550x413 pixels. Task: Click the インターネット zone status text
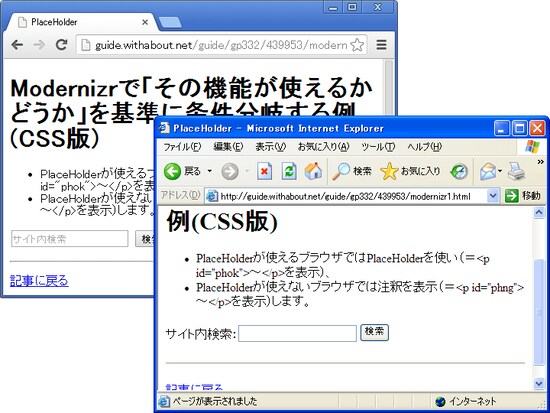click(472, 401)
